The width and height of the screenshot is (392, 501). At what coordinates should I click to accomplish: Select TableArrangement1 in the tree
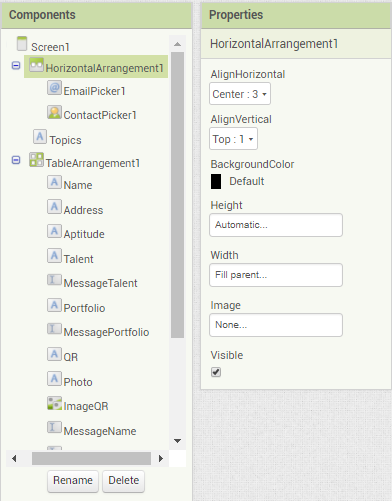point(93,163)
